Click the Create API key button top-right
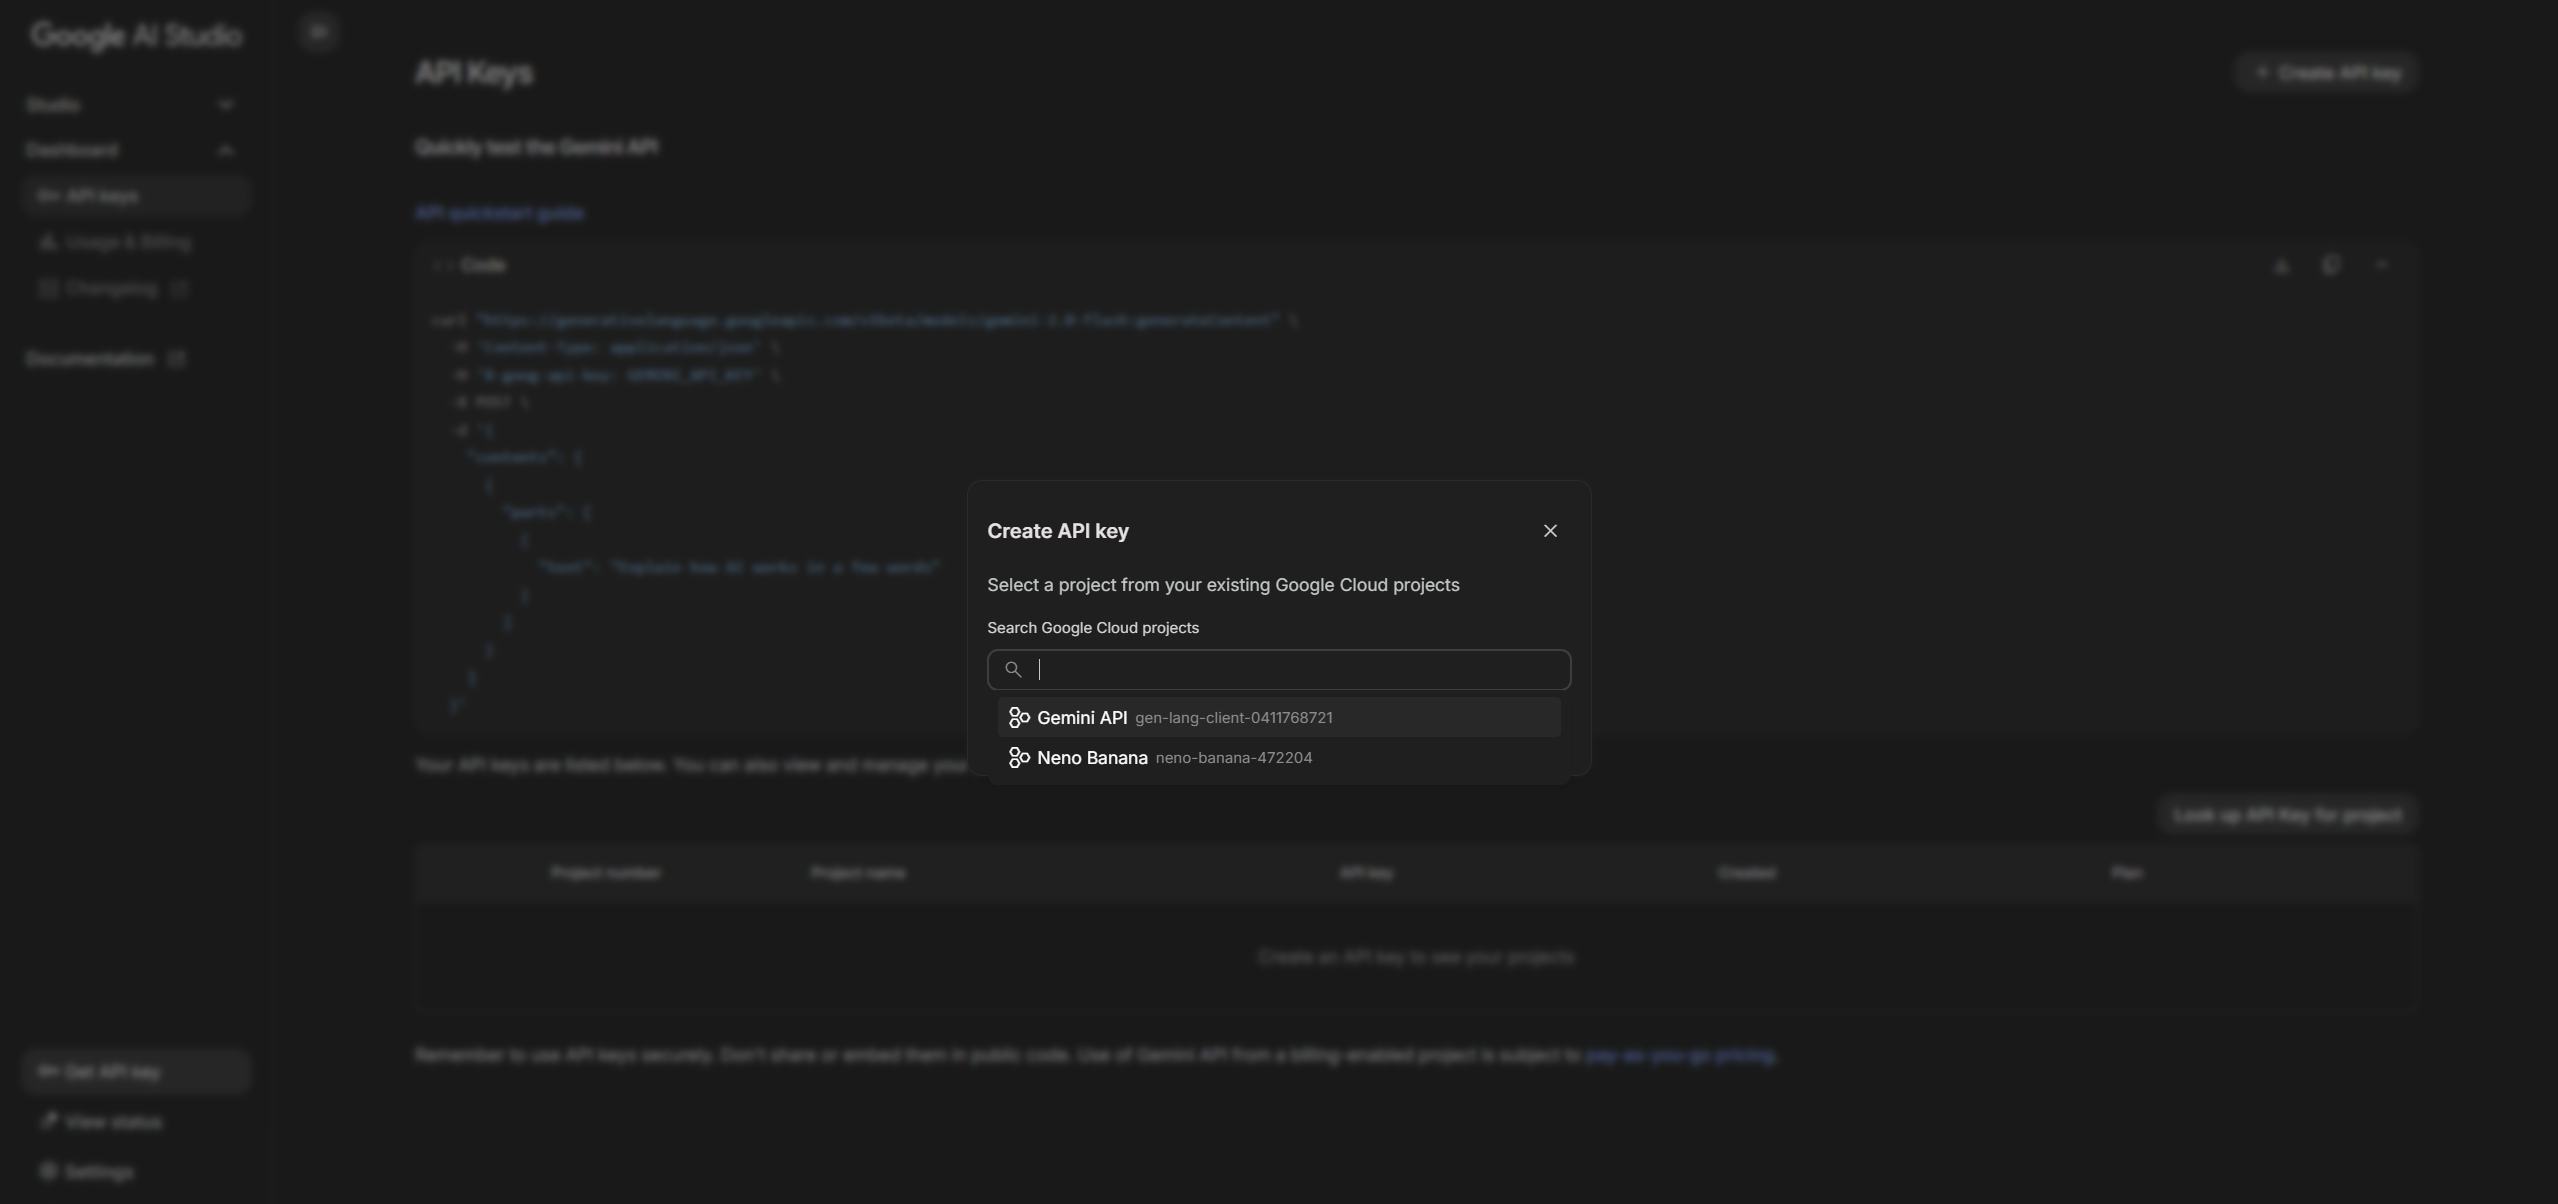This screenshot has height=1204, width=2558. (2326, 73)
